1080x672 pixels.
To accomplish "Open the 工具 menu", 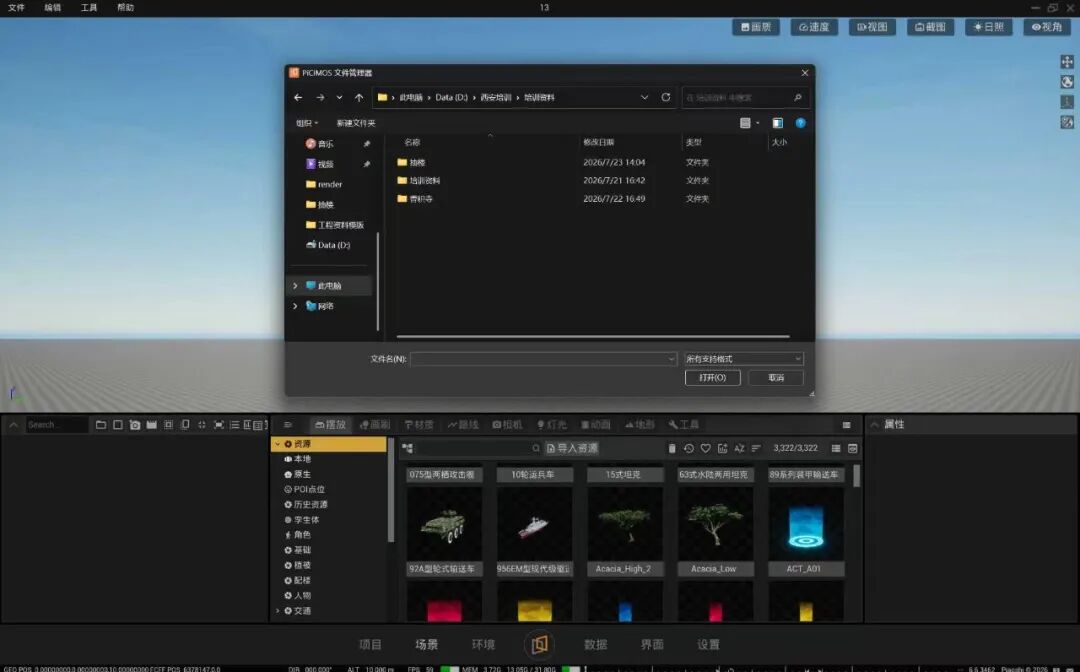I will point(89,8).
